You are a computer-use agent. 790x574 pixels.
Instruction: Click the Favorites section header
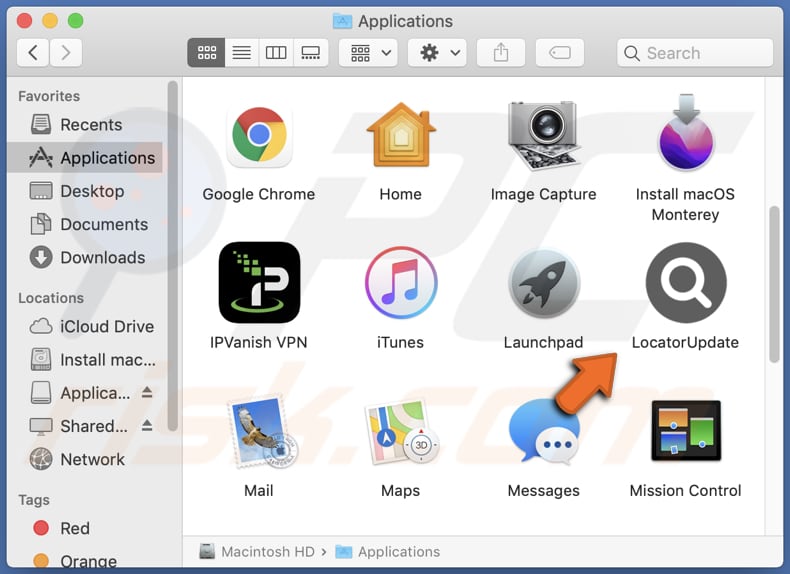(x=49, y=96)
